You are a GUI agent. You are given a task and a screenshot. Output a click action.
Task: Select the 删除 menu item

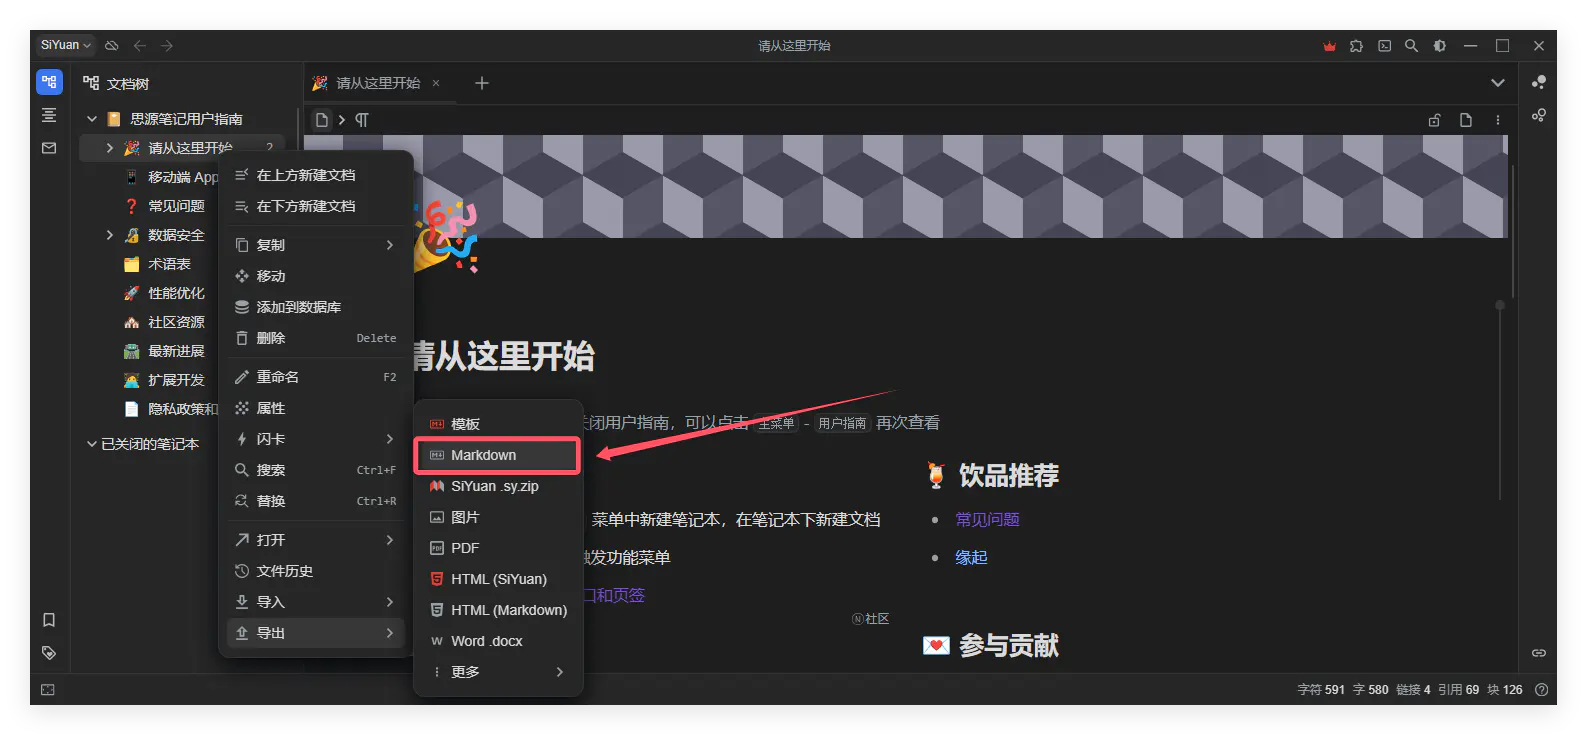click(x=315, y=338)
